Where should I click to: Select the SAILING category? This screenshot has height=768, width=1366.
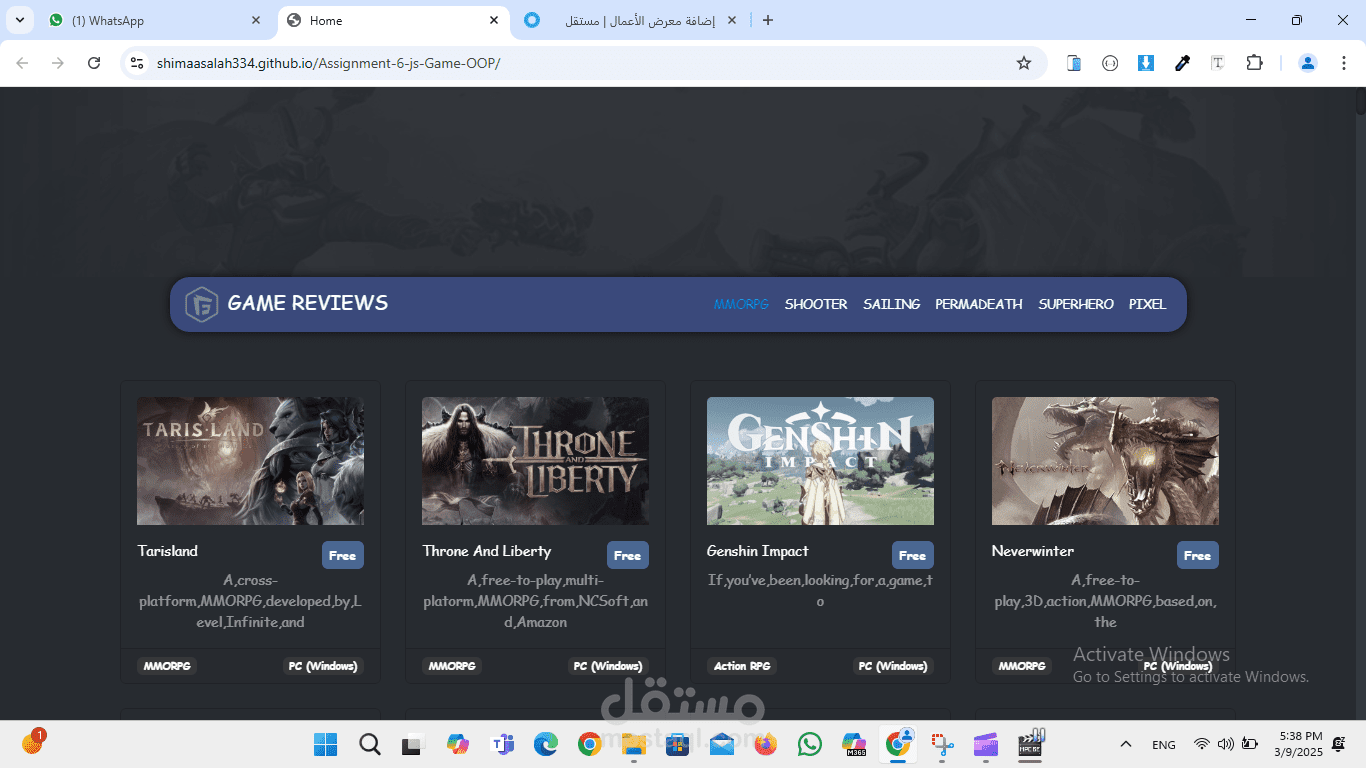[x=892, y=304]
